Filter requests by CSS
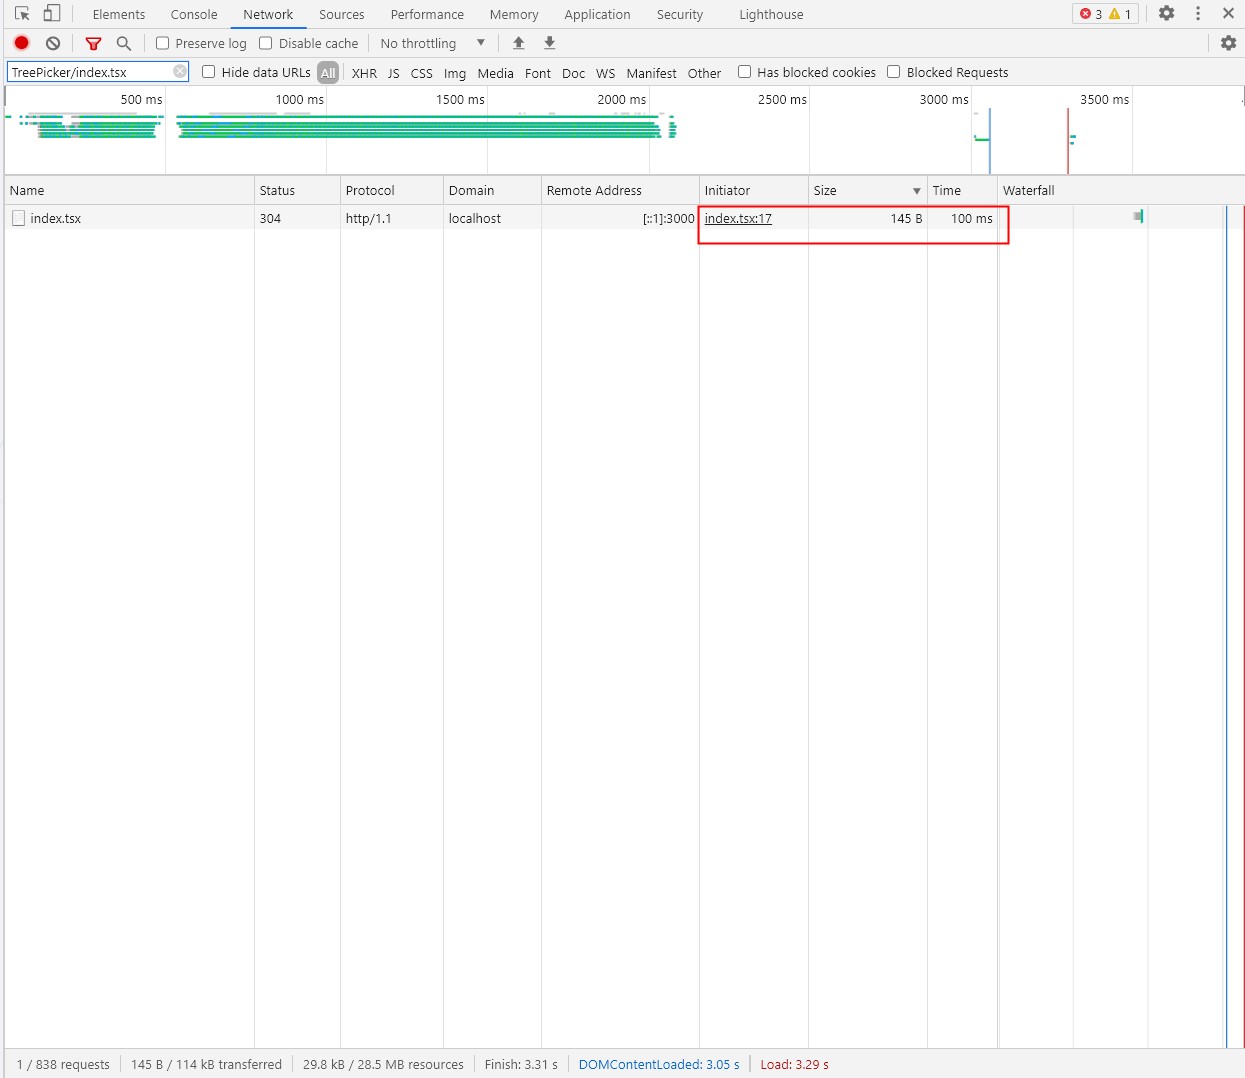The height and width of the screenshot is (1078, 1245). (422, 73)
